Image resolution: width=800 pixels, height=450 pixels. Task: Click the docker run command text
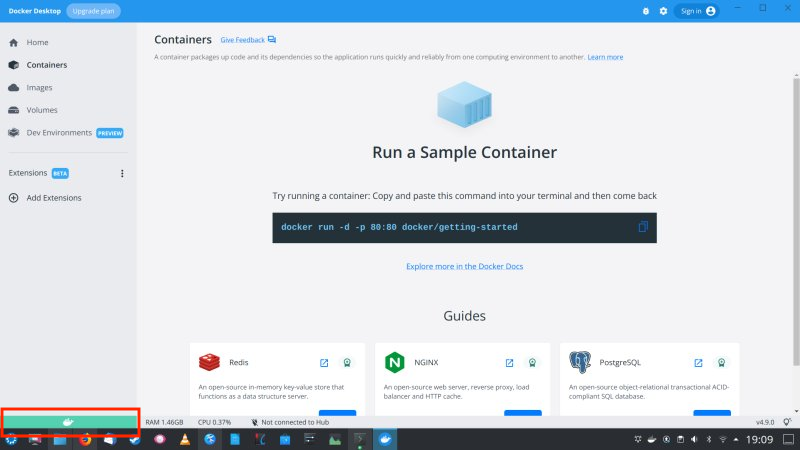(399, 228)
